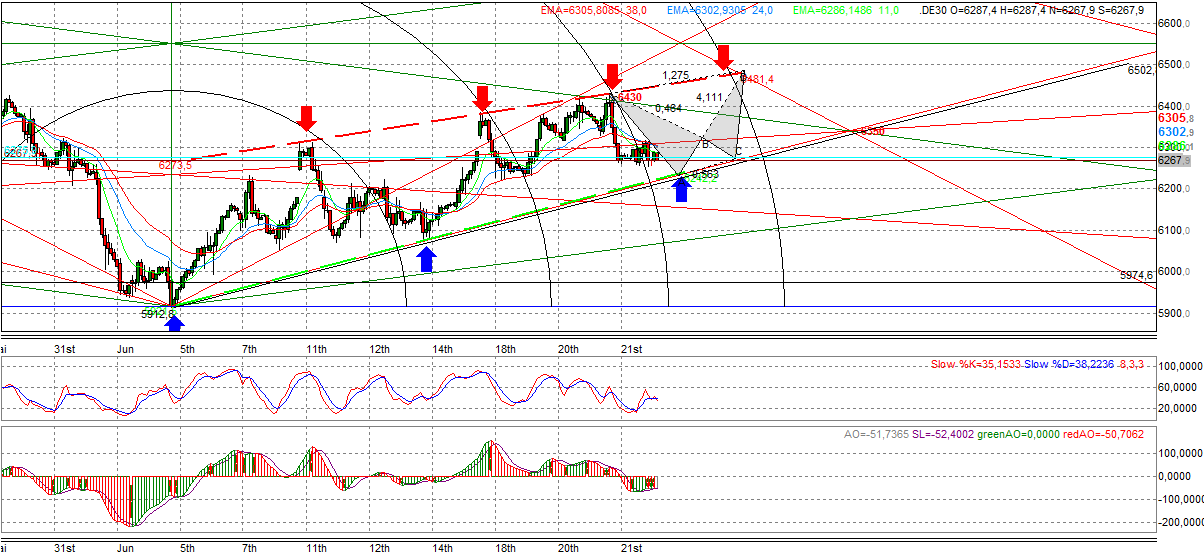Viewport: 1204px width, 556px height.
Task: Click 14th on the main chart date axis
Action: click(443, 348)
